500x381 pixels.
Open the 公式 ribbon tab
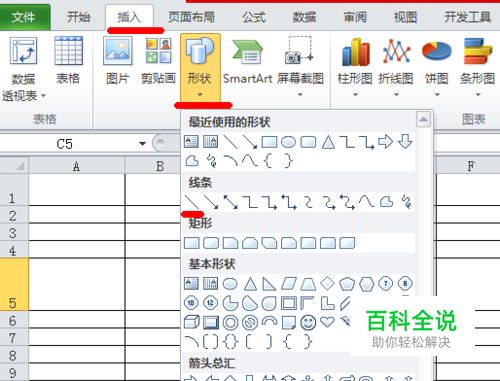[254, 17]
